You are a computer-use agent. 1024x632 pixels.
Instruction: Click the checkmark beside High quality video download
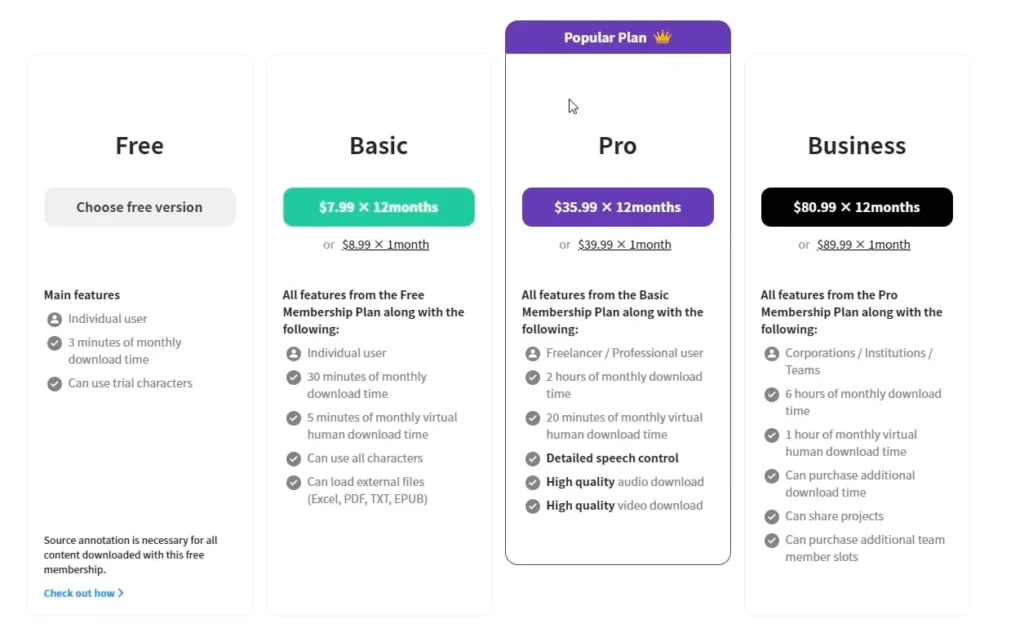(x=533, y=506)
